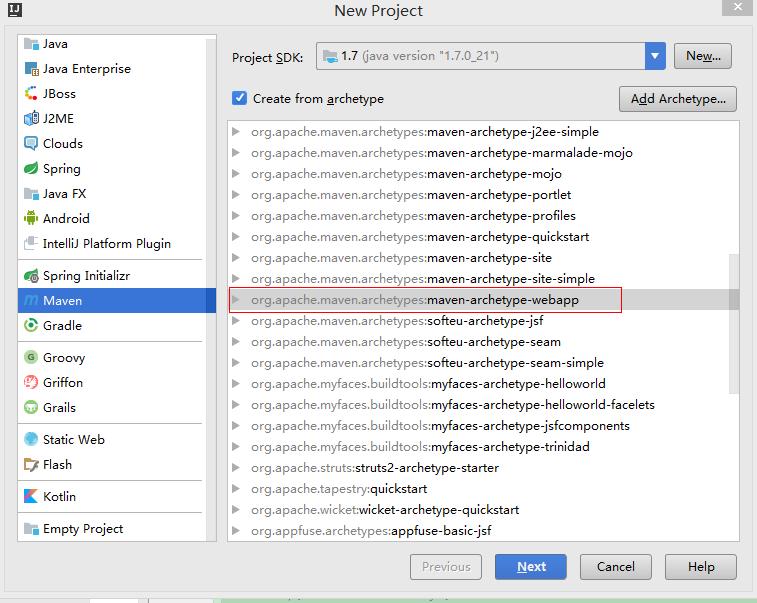Click the Cancel button
Image resolution: width=757 pixels, height=603 pixels.
(x=616, y=567)
